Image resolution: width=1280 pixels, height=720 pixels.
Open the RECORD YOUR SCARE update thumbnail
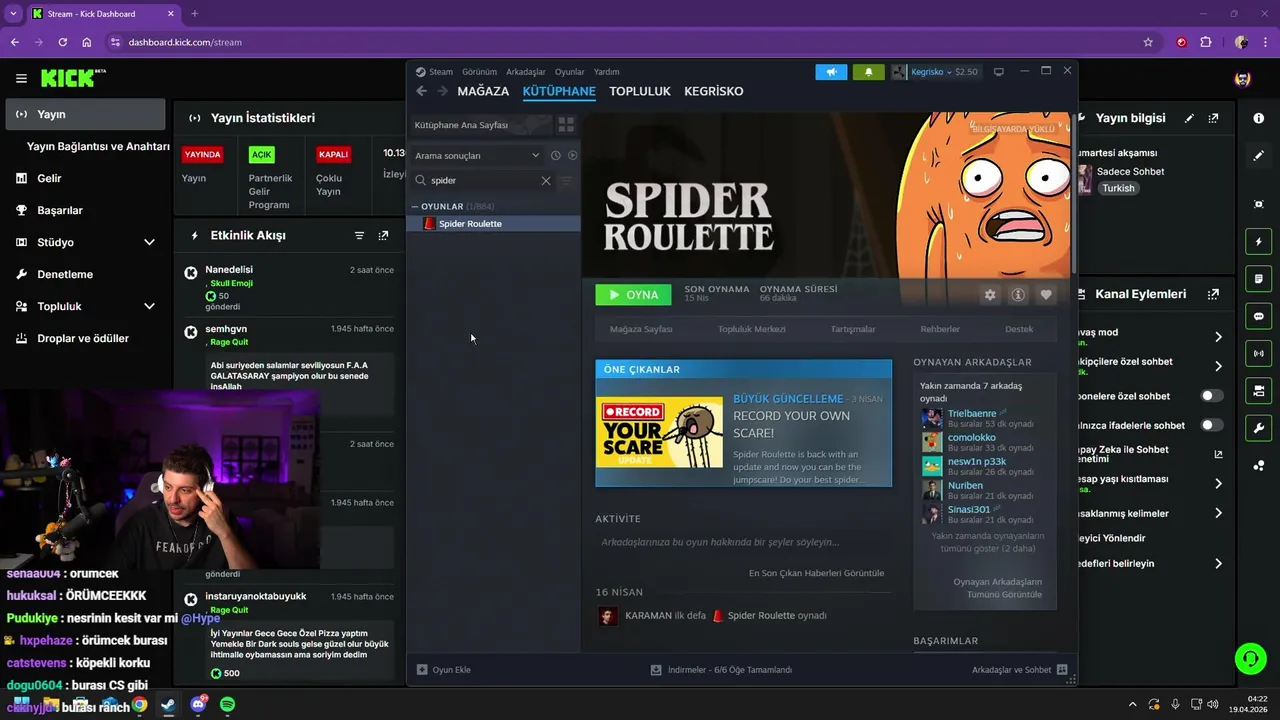point(659,432)
